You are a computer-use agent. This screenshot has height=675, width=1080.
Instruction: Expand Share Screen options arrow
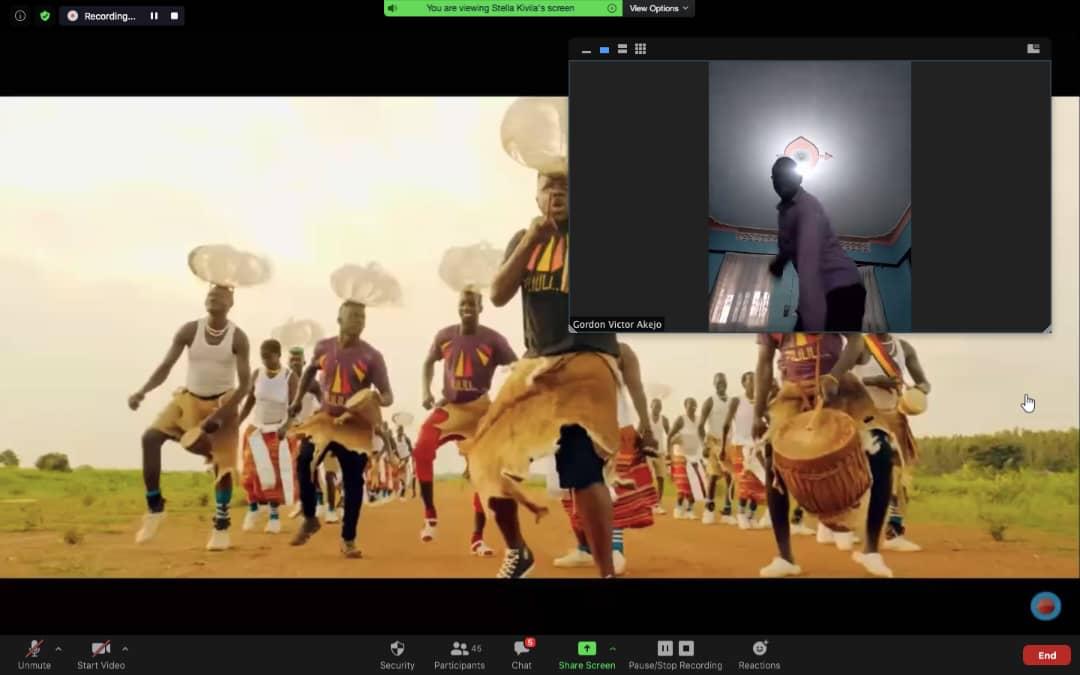click(x=612, y=649)
